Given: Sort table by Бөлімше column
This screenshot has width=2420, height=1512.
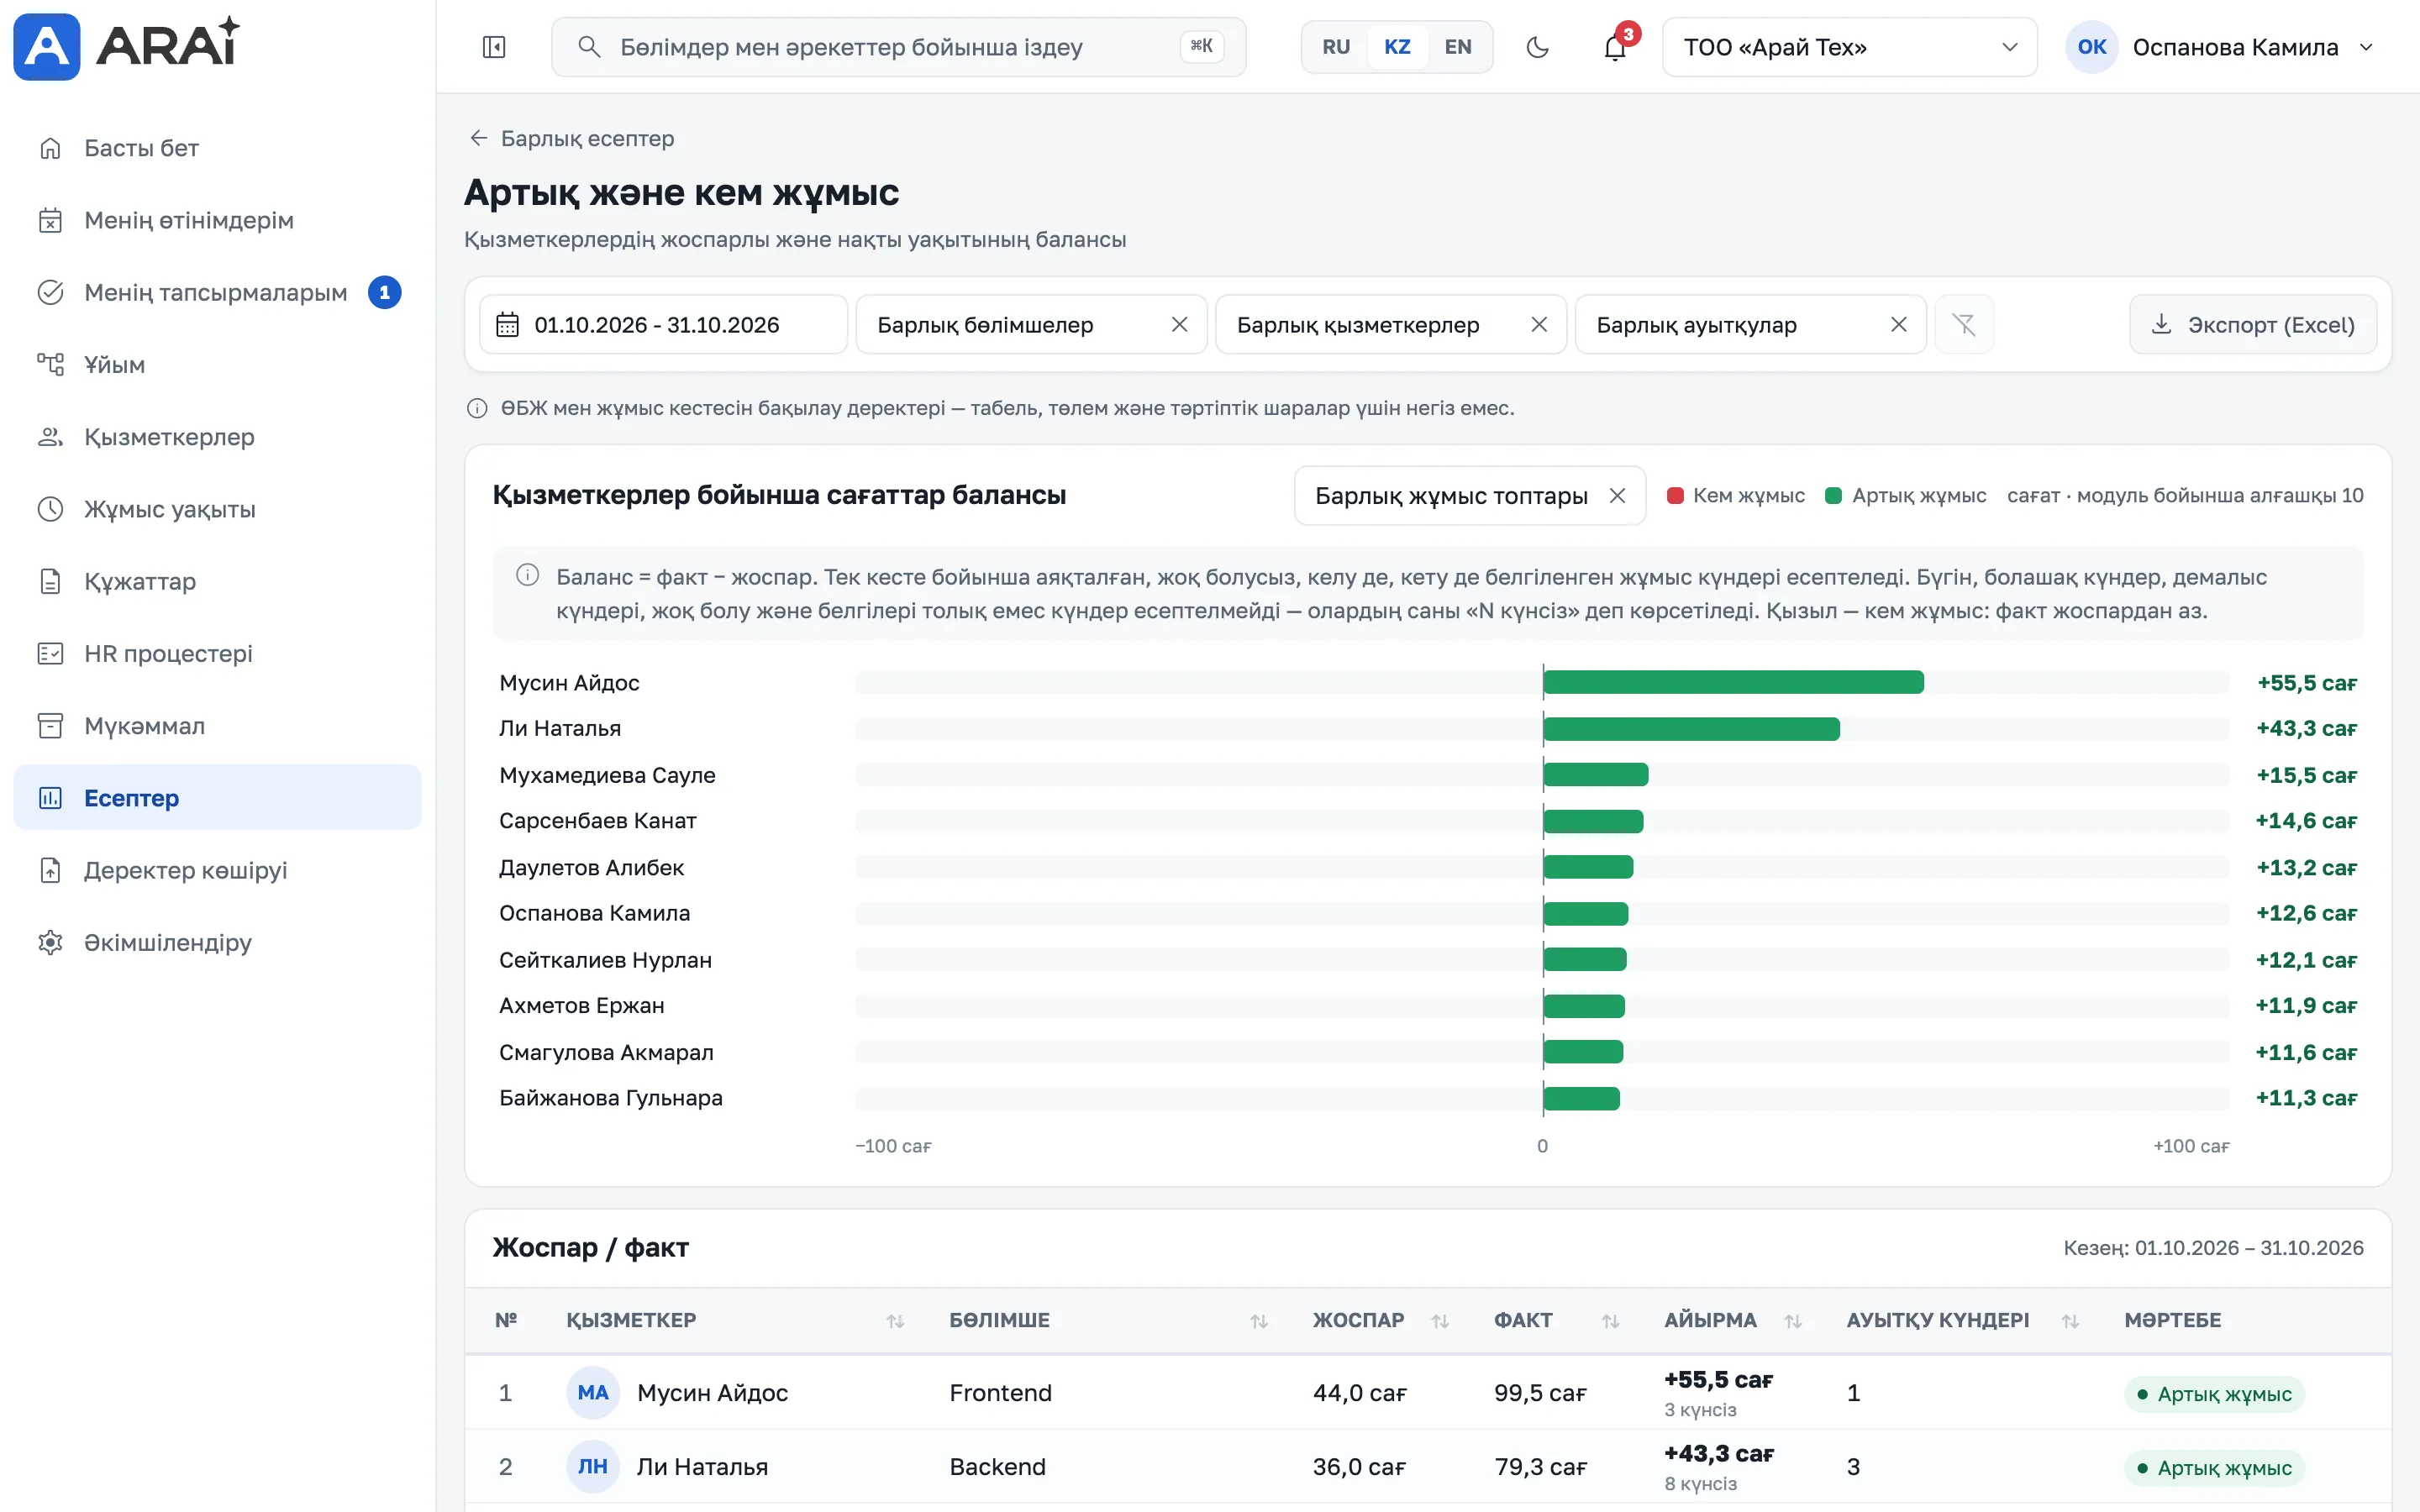Looking at the screenshot, I should [x=1259, y=1321].
